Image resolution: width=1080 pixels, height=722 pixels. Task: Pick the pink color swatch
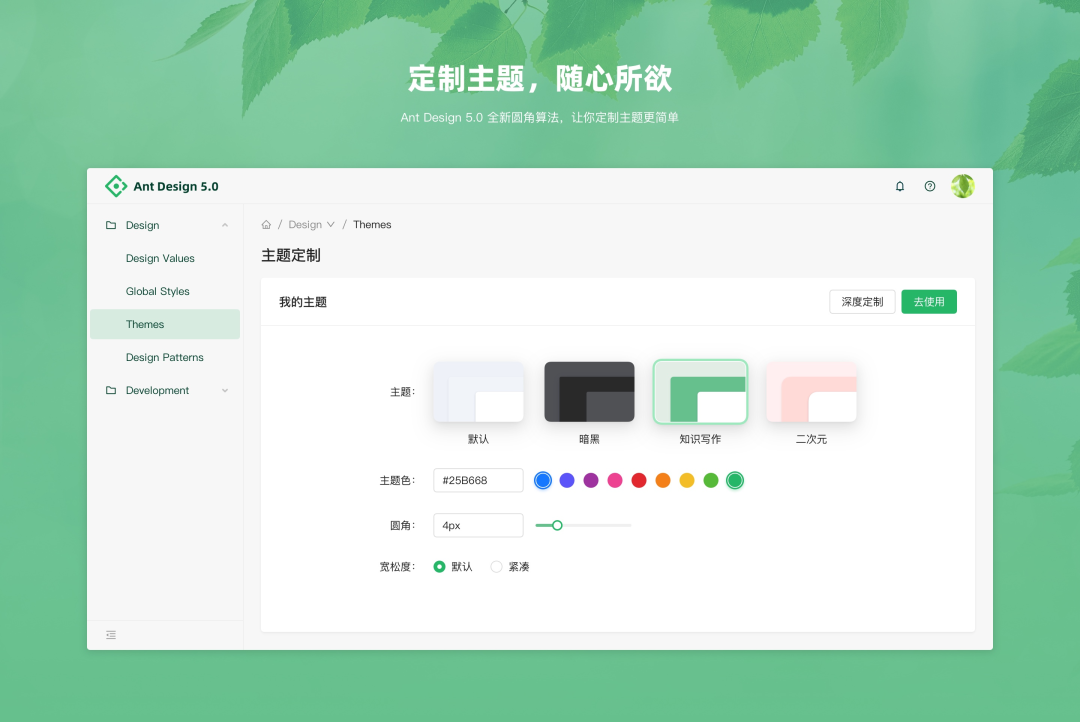click(615, 480)
